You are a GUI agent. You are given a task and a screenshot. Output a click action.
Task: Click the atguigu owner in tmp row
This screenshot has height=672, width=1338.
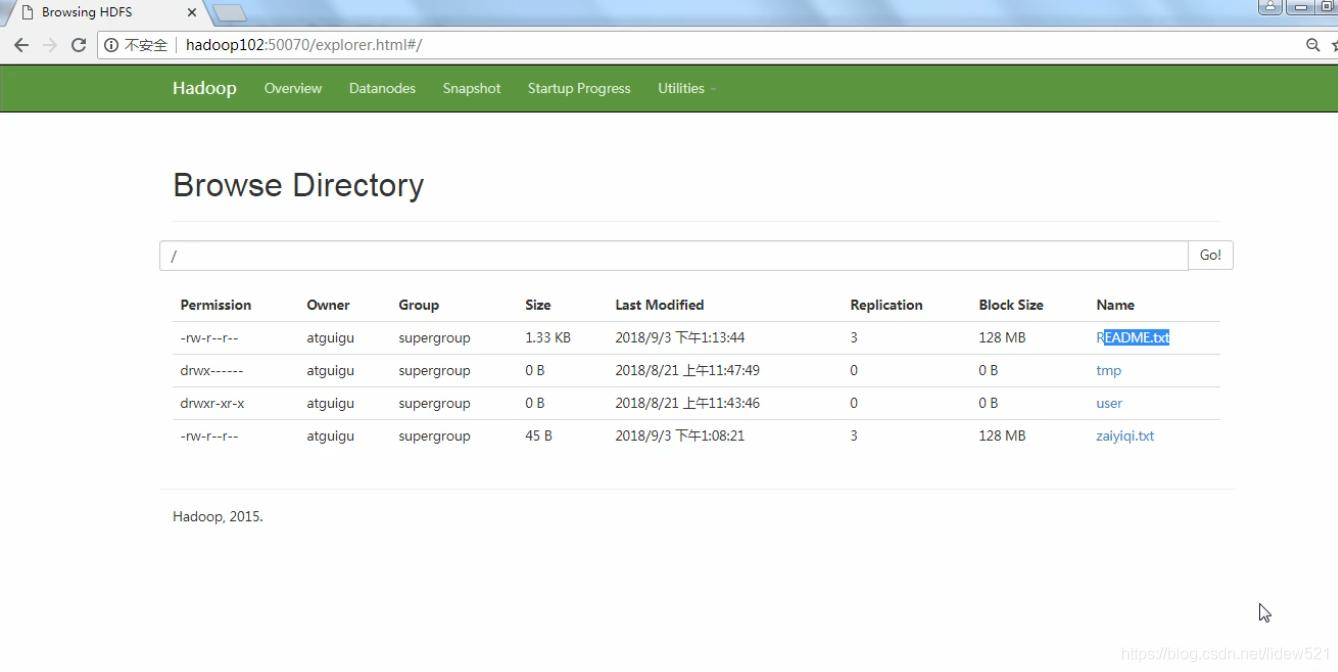coord(330,371)
